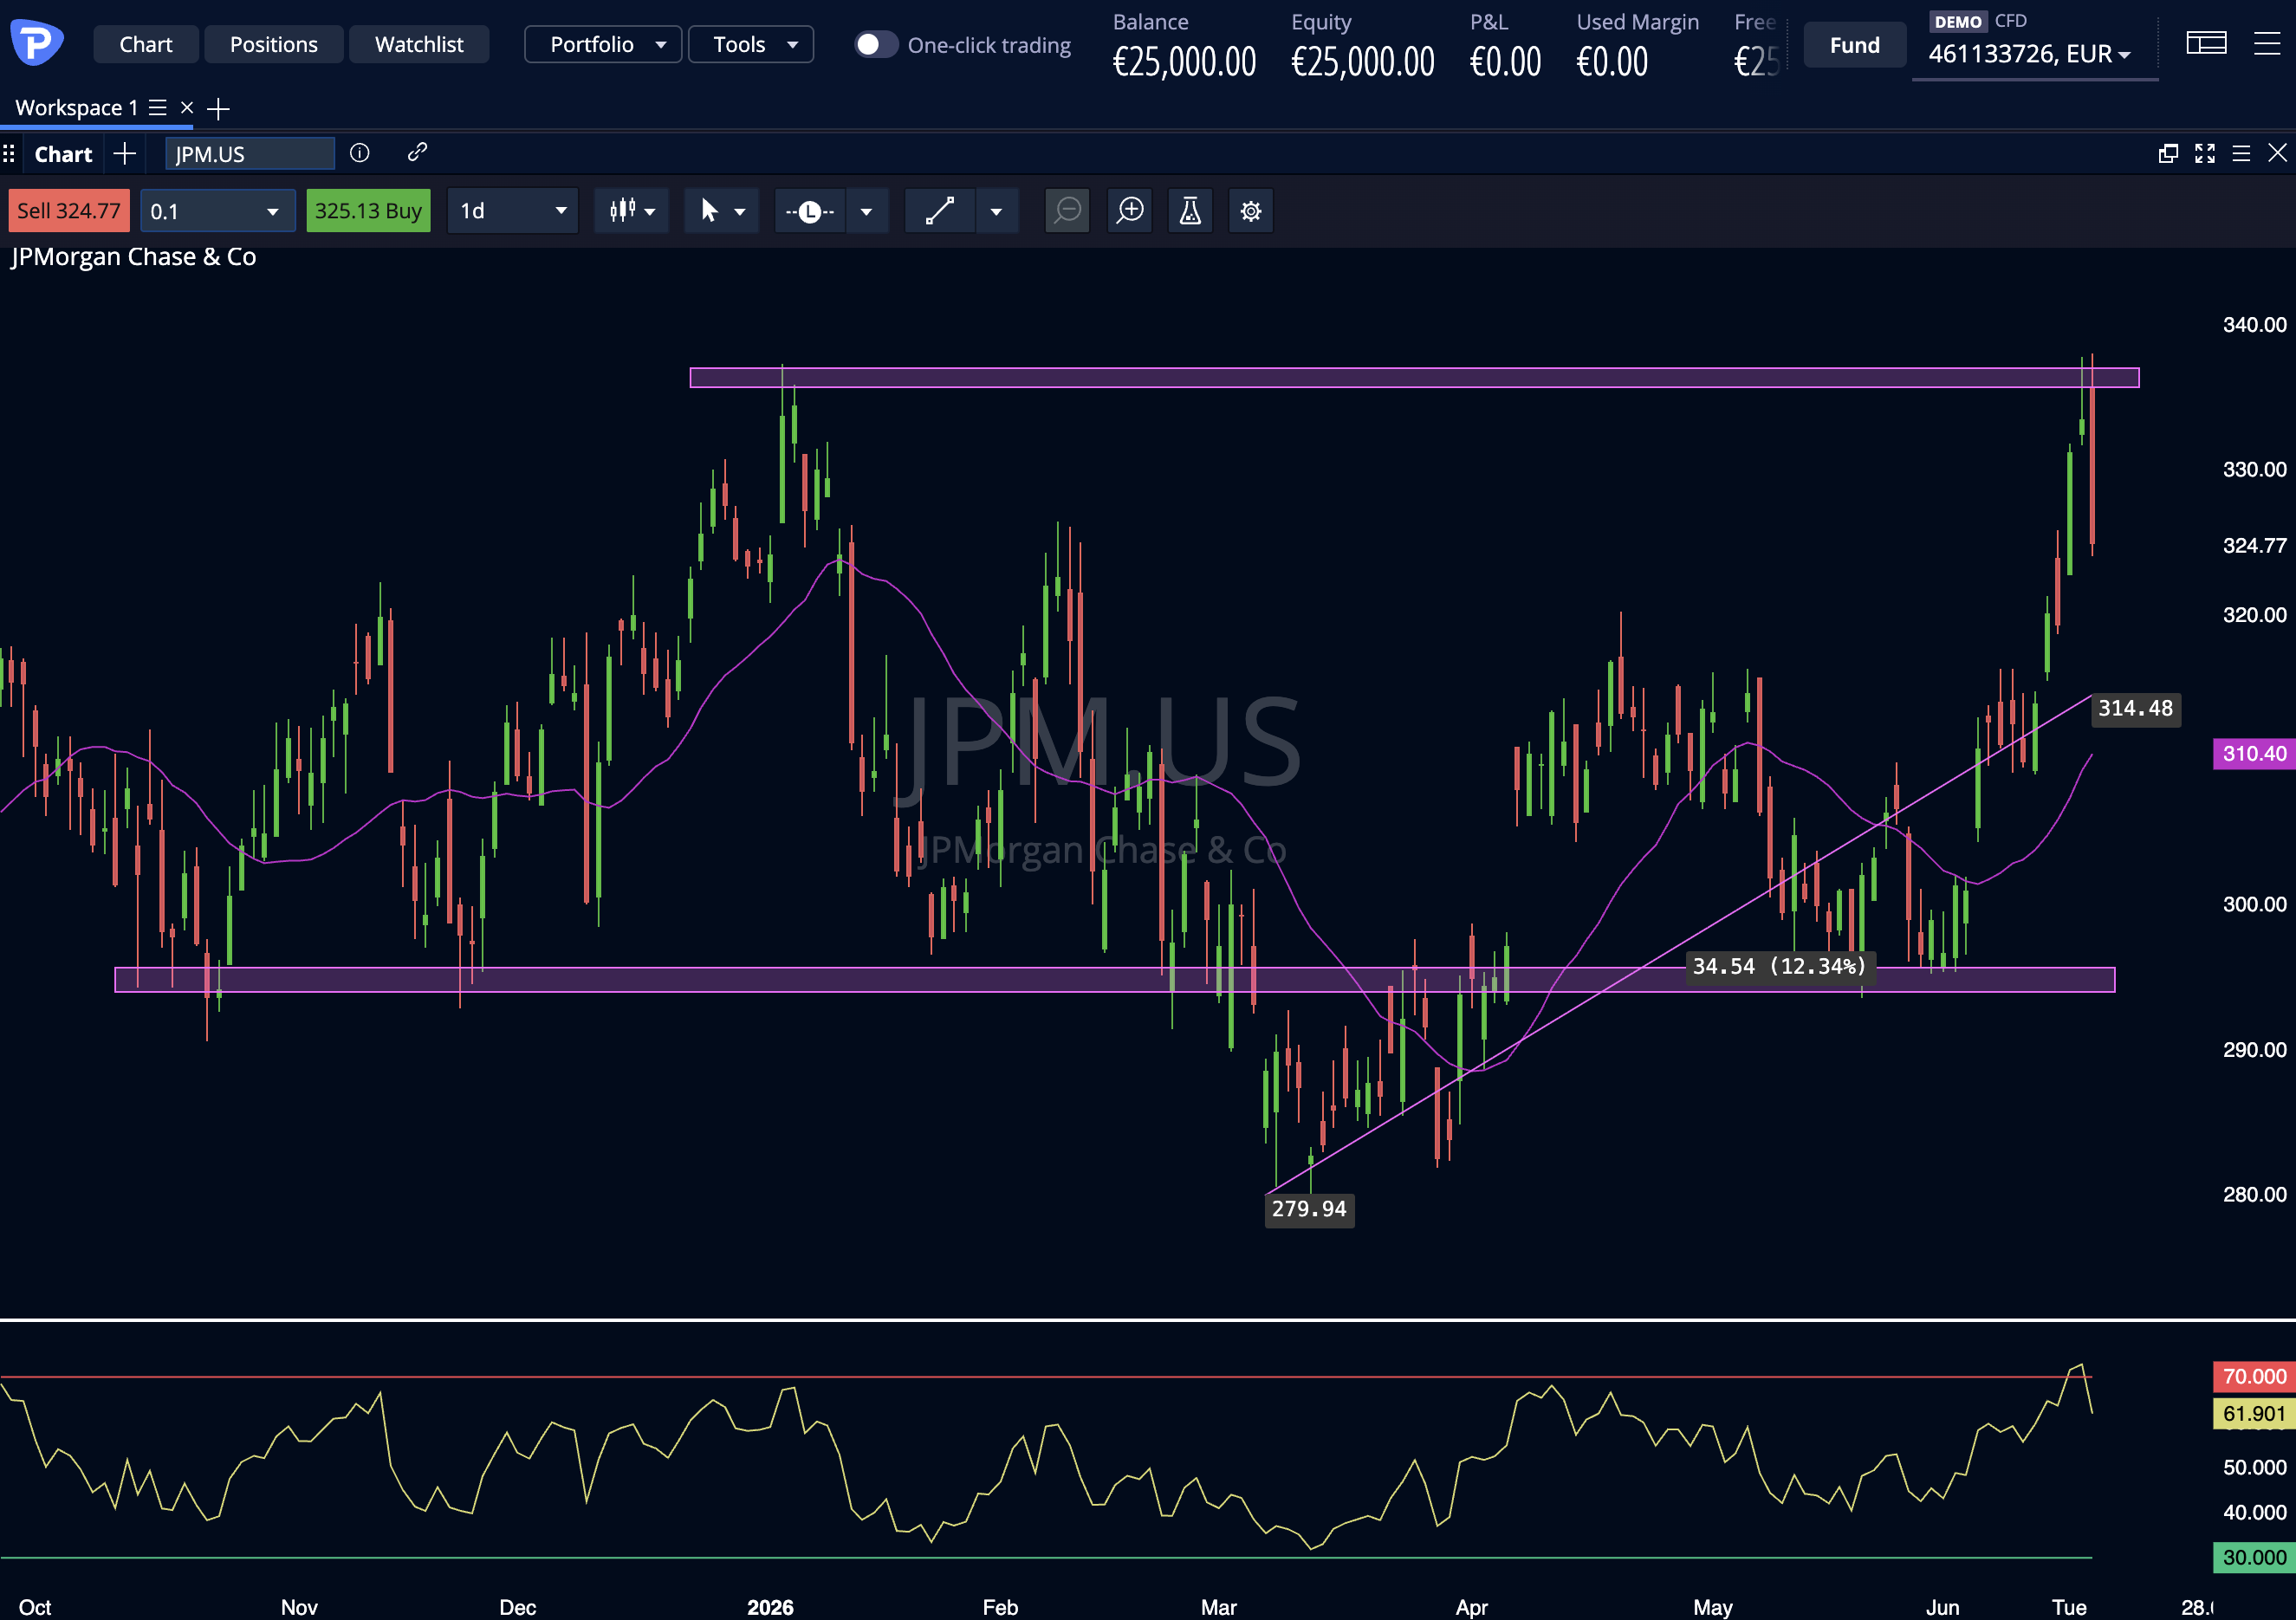Toggle One-click trading switch
2296x1620 pixels.
pyautogui.click(x=876, y=44)
